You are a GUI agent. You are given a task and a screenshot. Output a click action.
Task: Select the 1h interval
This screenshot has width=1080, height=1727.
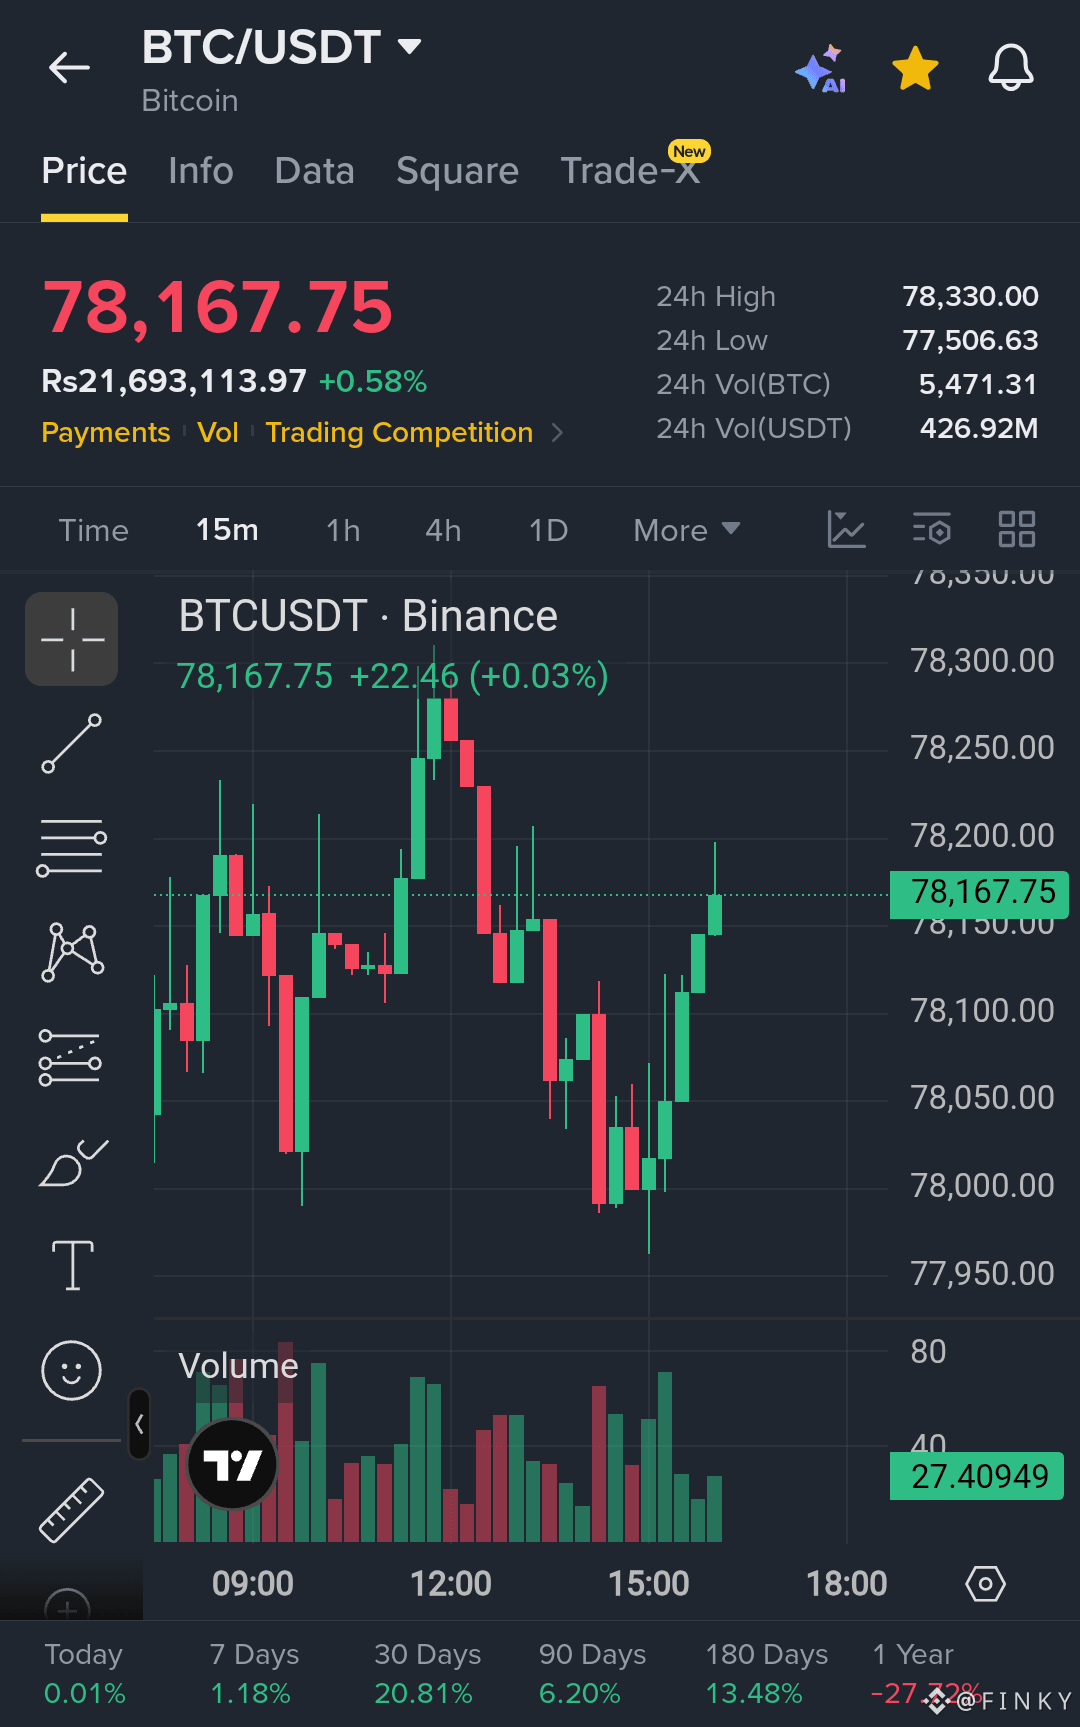[343, 530]
